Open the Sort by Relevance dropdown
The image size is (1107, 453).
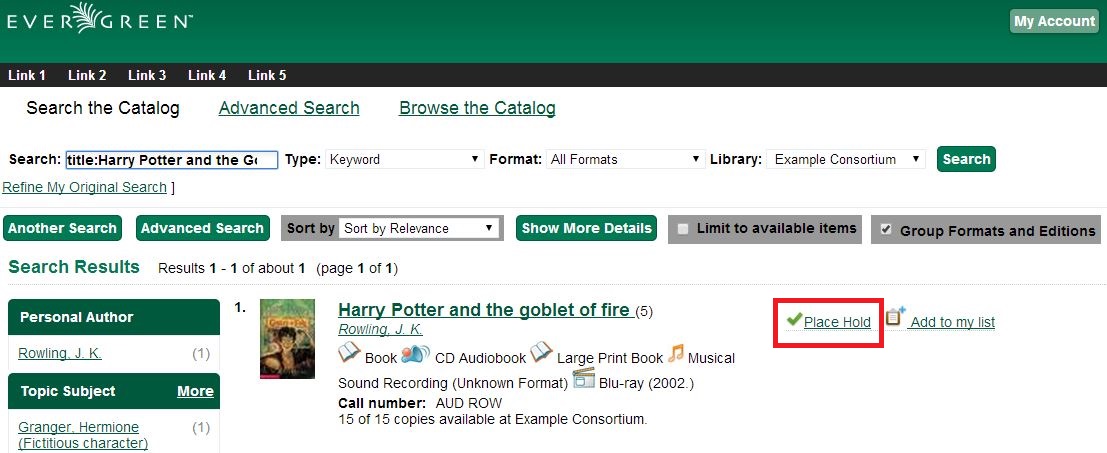coord(419,229)
